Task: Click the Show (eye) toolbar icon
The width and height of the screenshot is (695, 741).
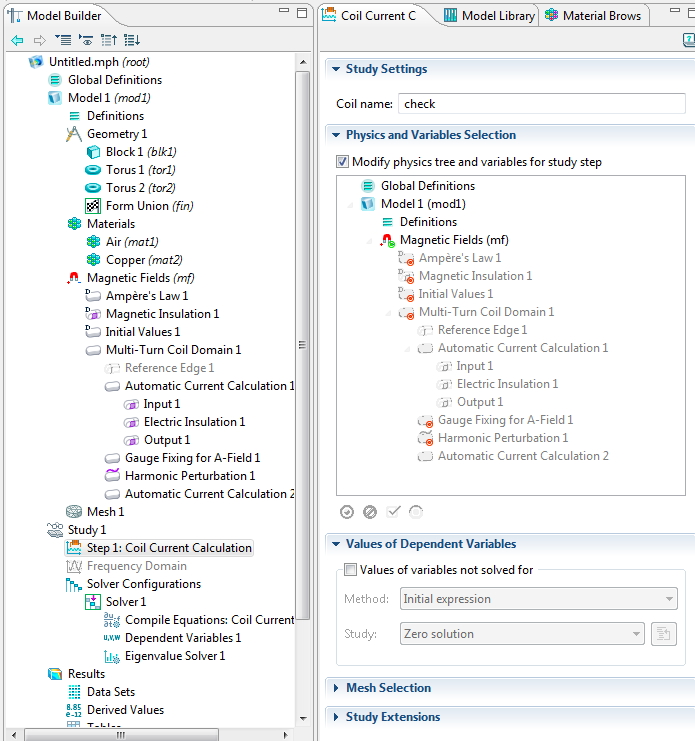Action: [86, 40]
